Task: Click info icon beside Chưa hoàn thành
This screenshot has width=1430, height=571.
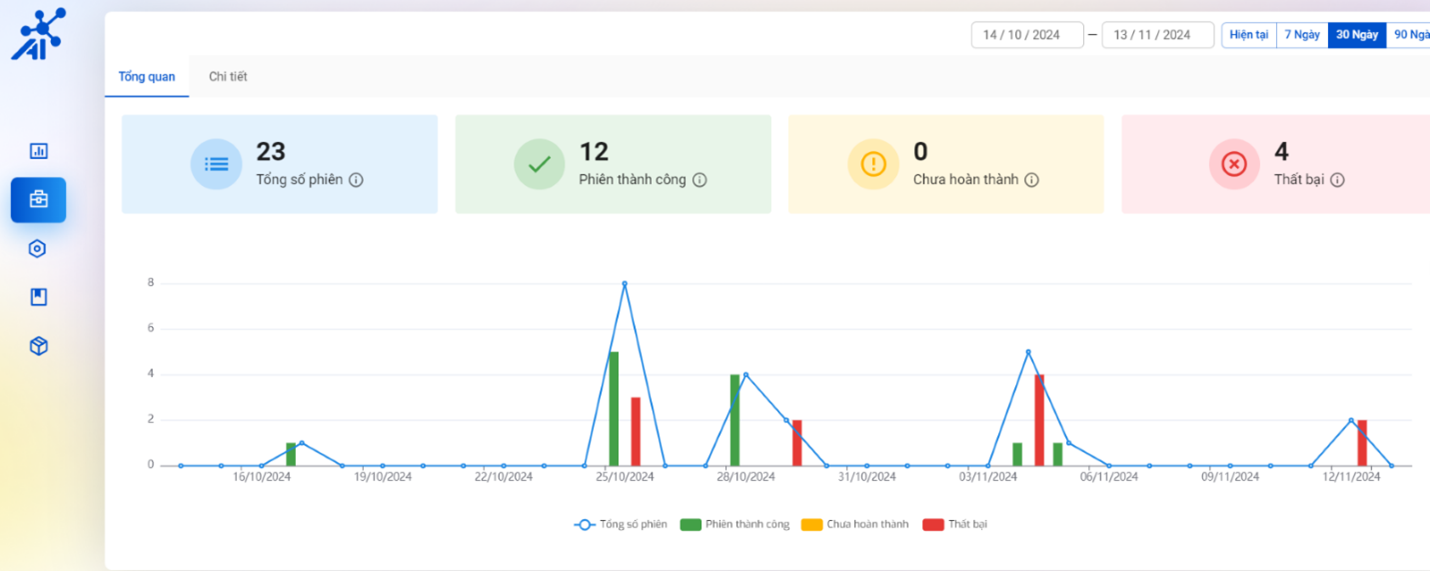Action: 1032,180
